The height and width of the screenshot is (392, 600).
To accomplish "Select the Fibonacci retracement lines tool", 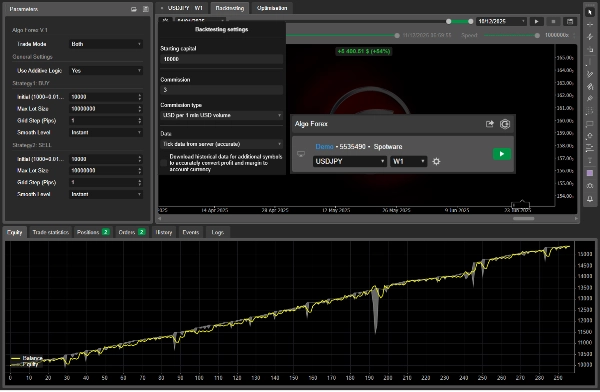I will (x=590, y=149).
